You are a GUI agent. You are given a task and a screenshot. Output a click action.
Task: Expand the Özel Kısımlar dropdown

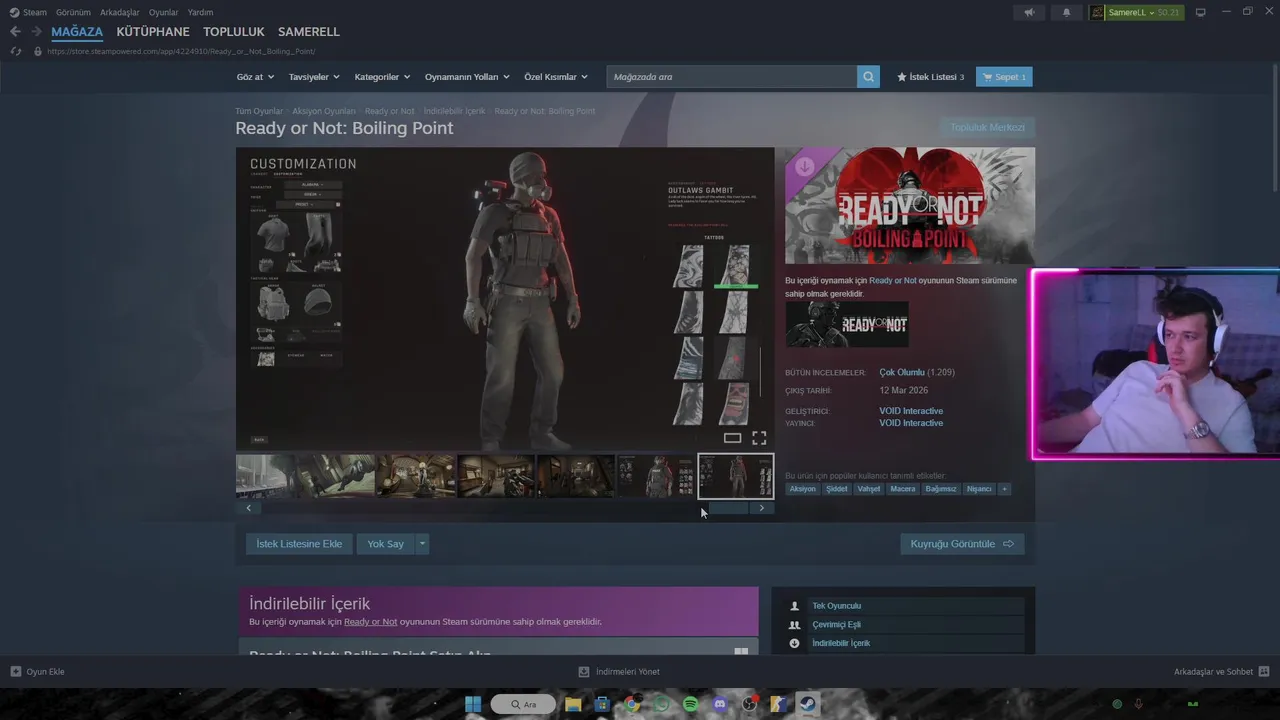[556, 77]
